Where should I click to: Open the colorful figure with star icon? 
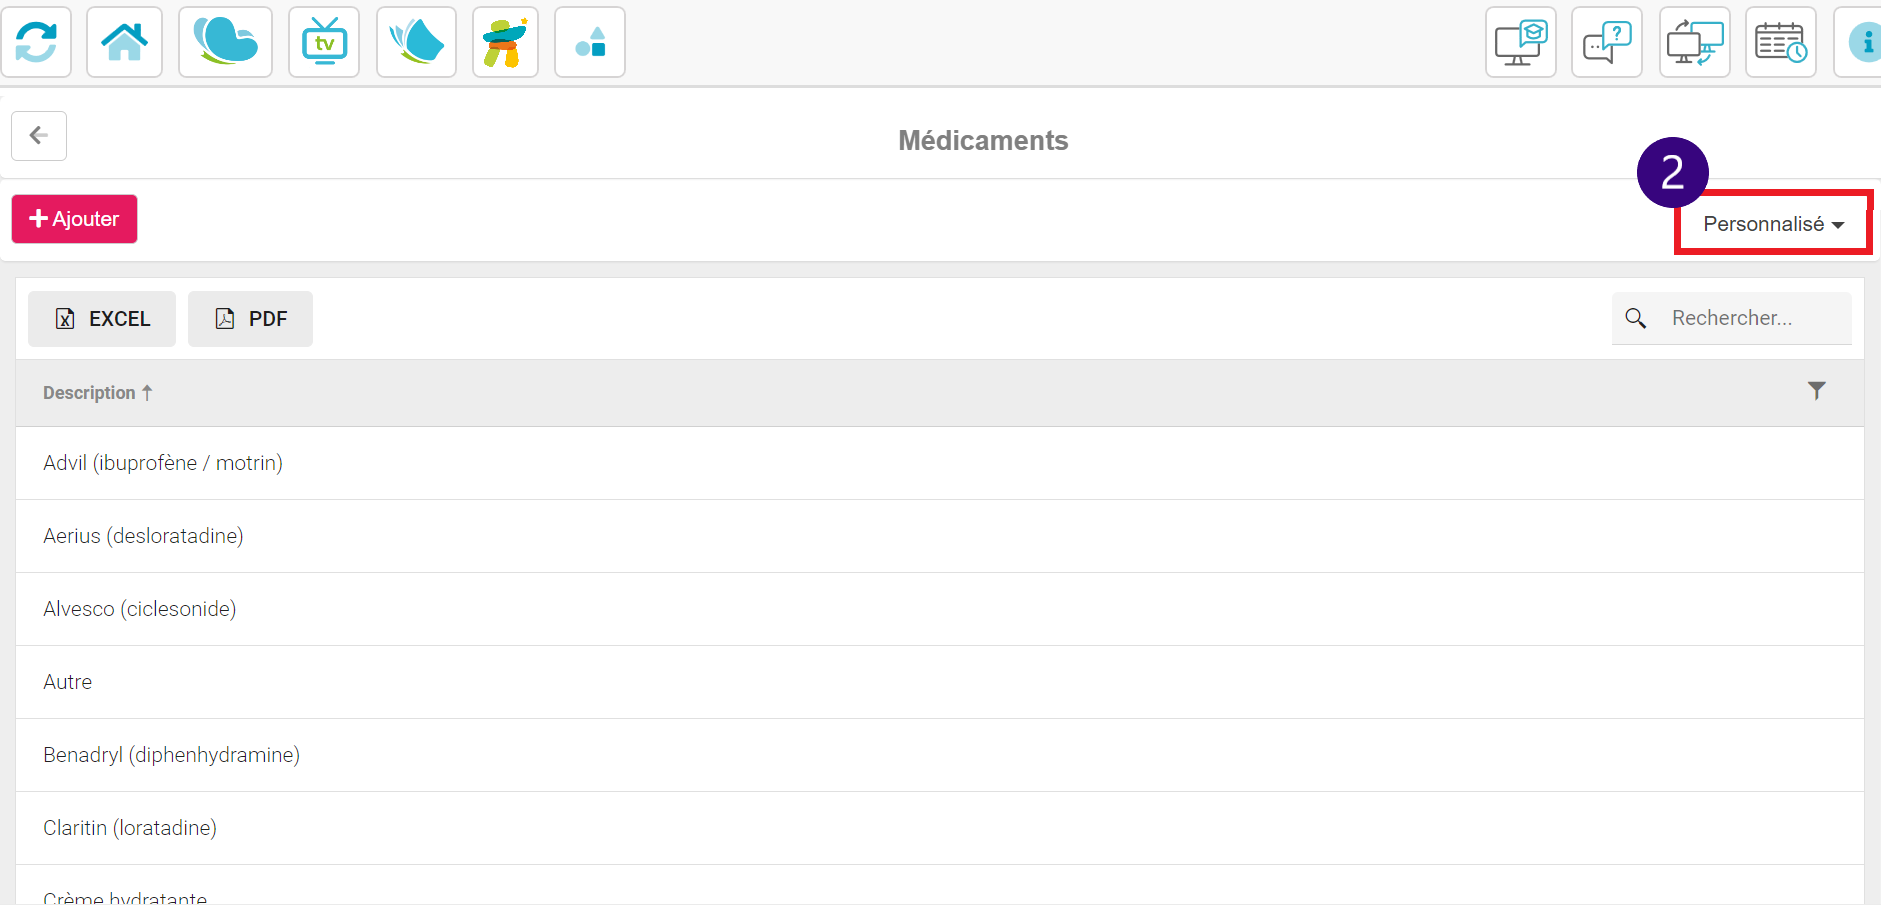pyautogui.click(x=505, y=42)
